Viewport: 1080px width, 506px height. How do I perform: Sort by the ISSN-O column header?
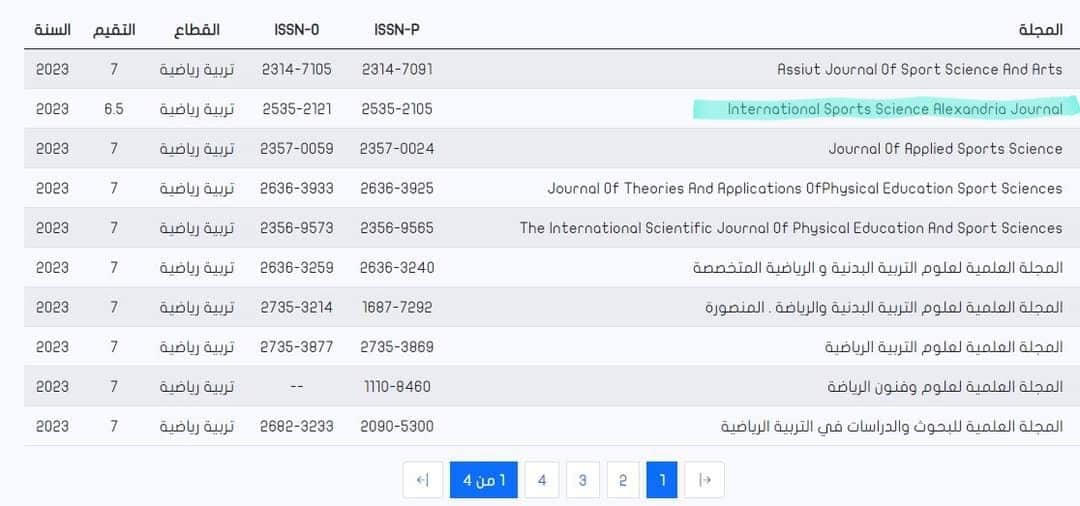[296, 29]
